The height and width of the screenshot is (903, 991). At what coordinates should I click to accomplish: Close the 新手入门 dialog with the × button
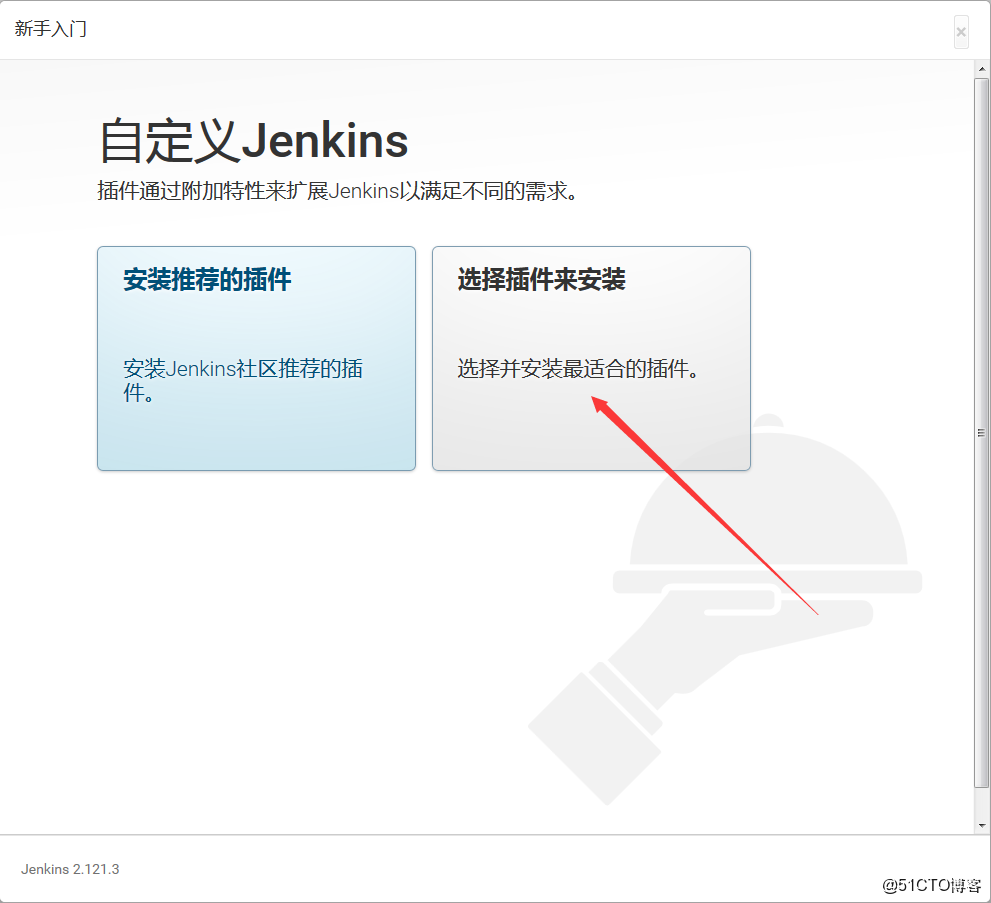961,32
